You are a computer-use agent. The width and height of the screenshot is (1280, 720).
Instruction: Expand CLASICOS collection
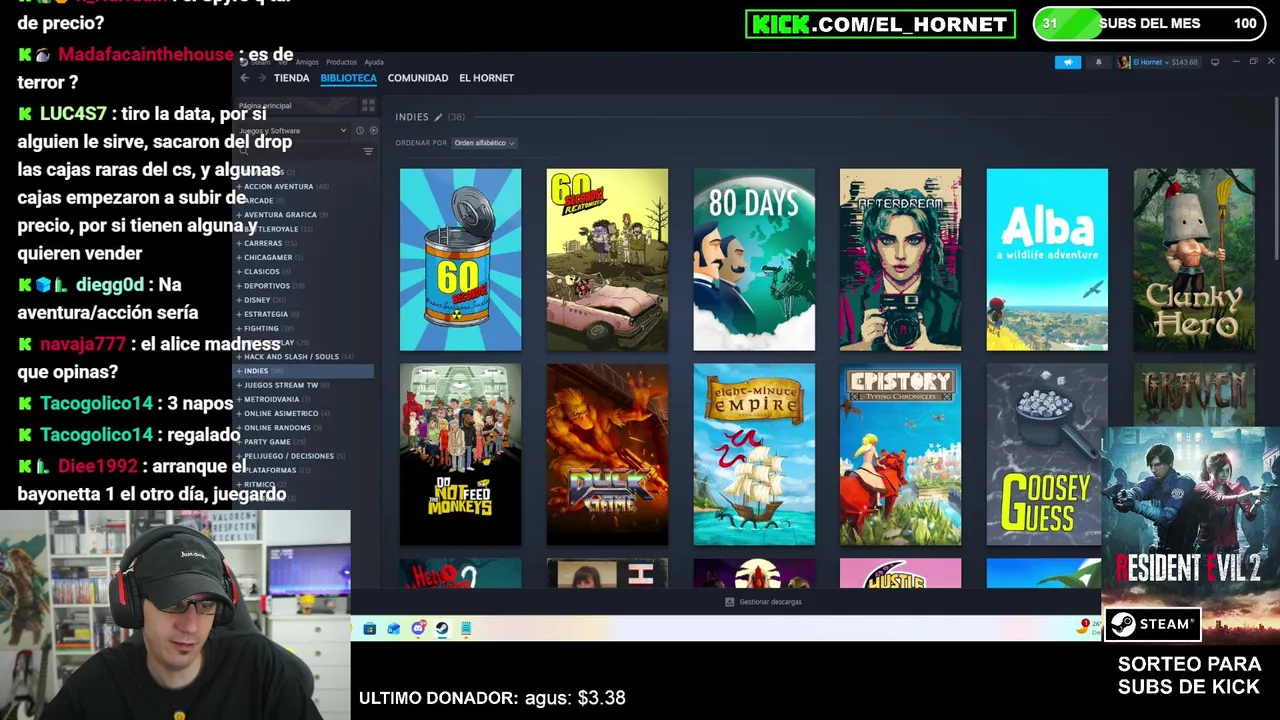pos(239,271)
